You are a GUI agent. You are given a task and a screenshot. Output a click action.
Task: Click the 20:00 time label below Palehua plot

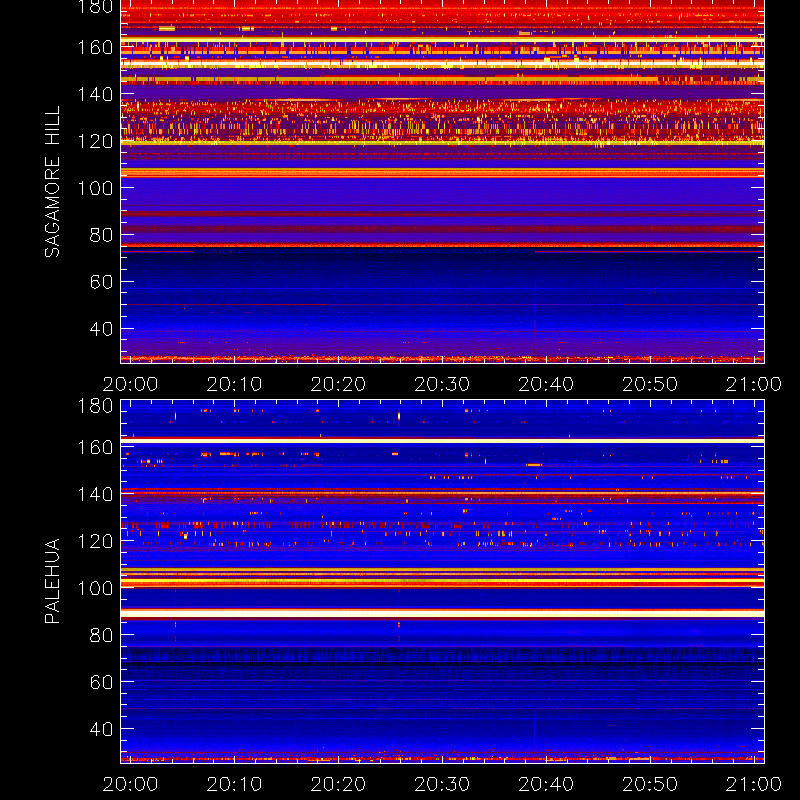pyautogui.click(x=130, y=784)
